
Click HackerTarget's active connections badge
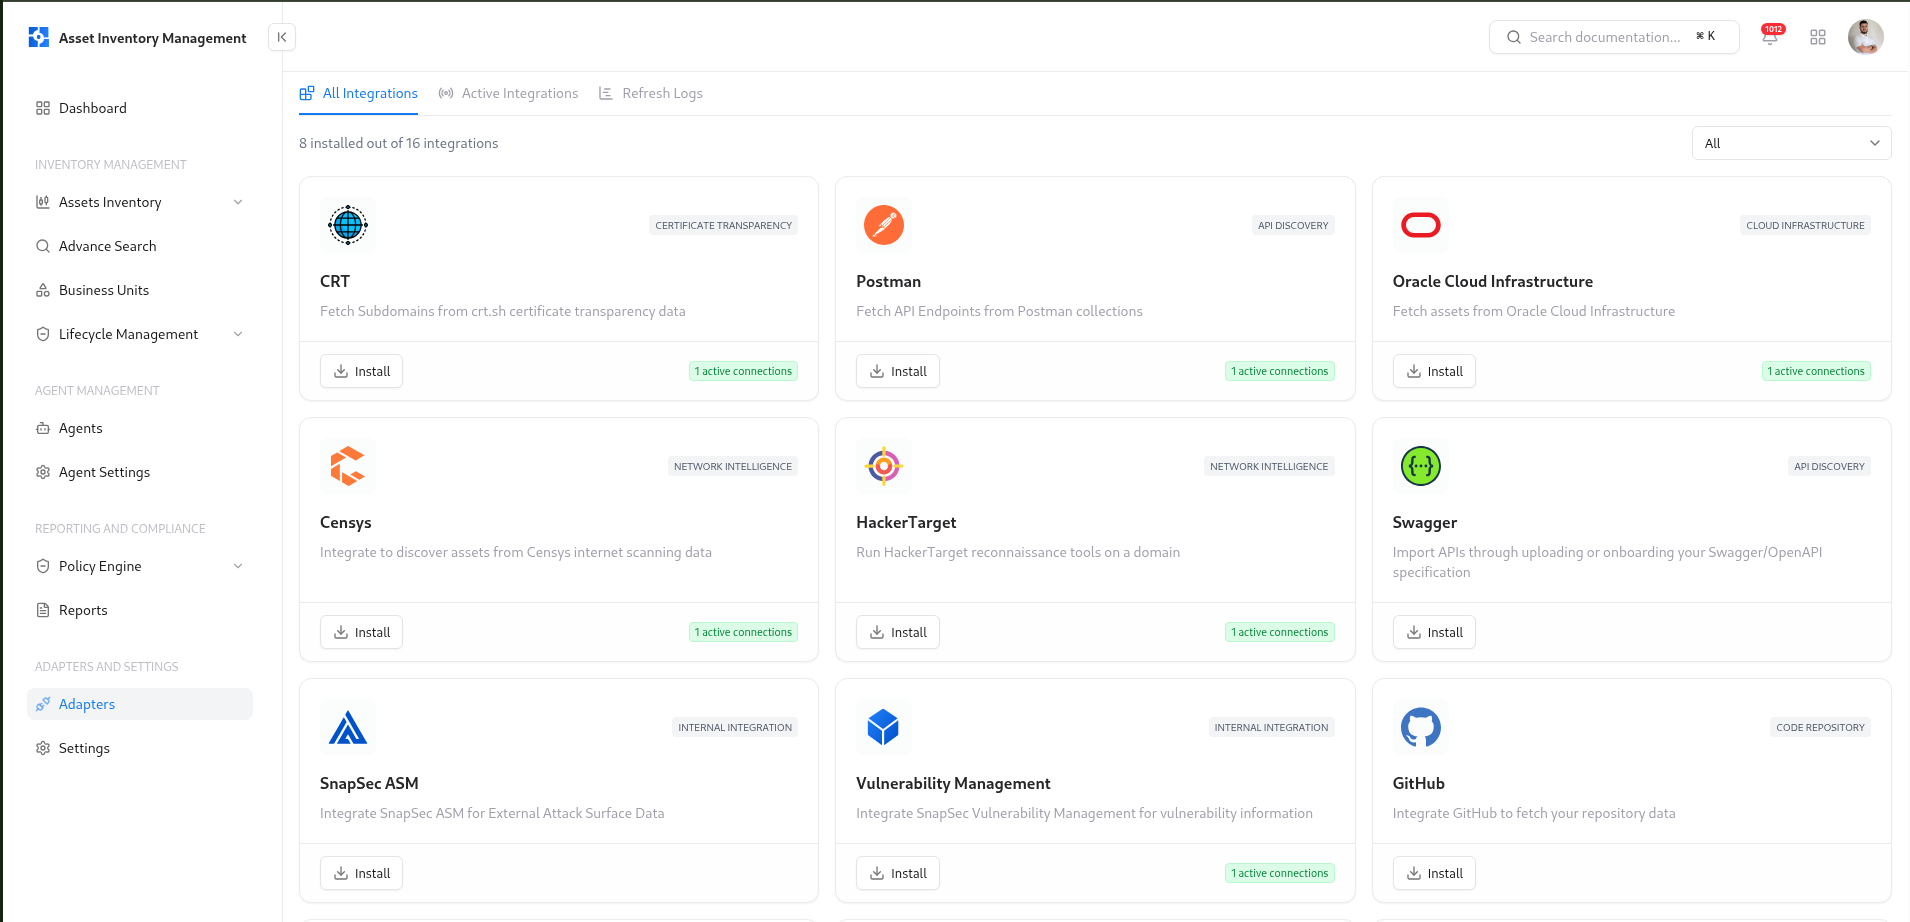pos(1280,632)
